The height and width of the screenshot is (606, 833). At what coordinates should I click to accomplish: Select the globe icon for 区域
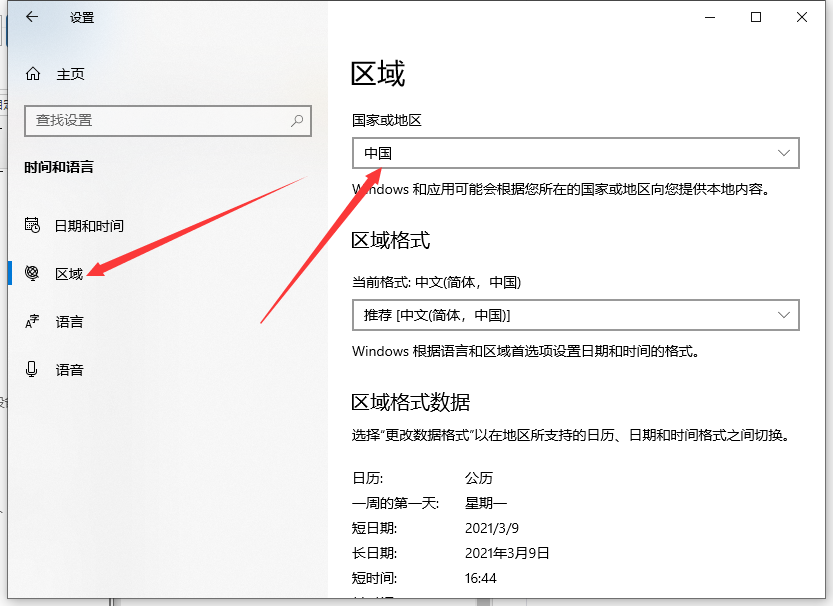pyautogui.click(x=32, y=273)
